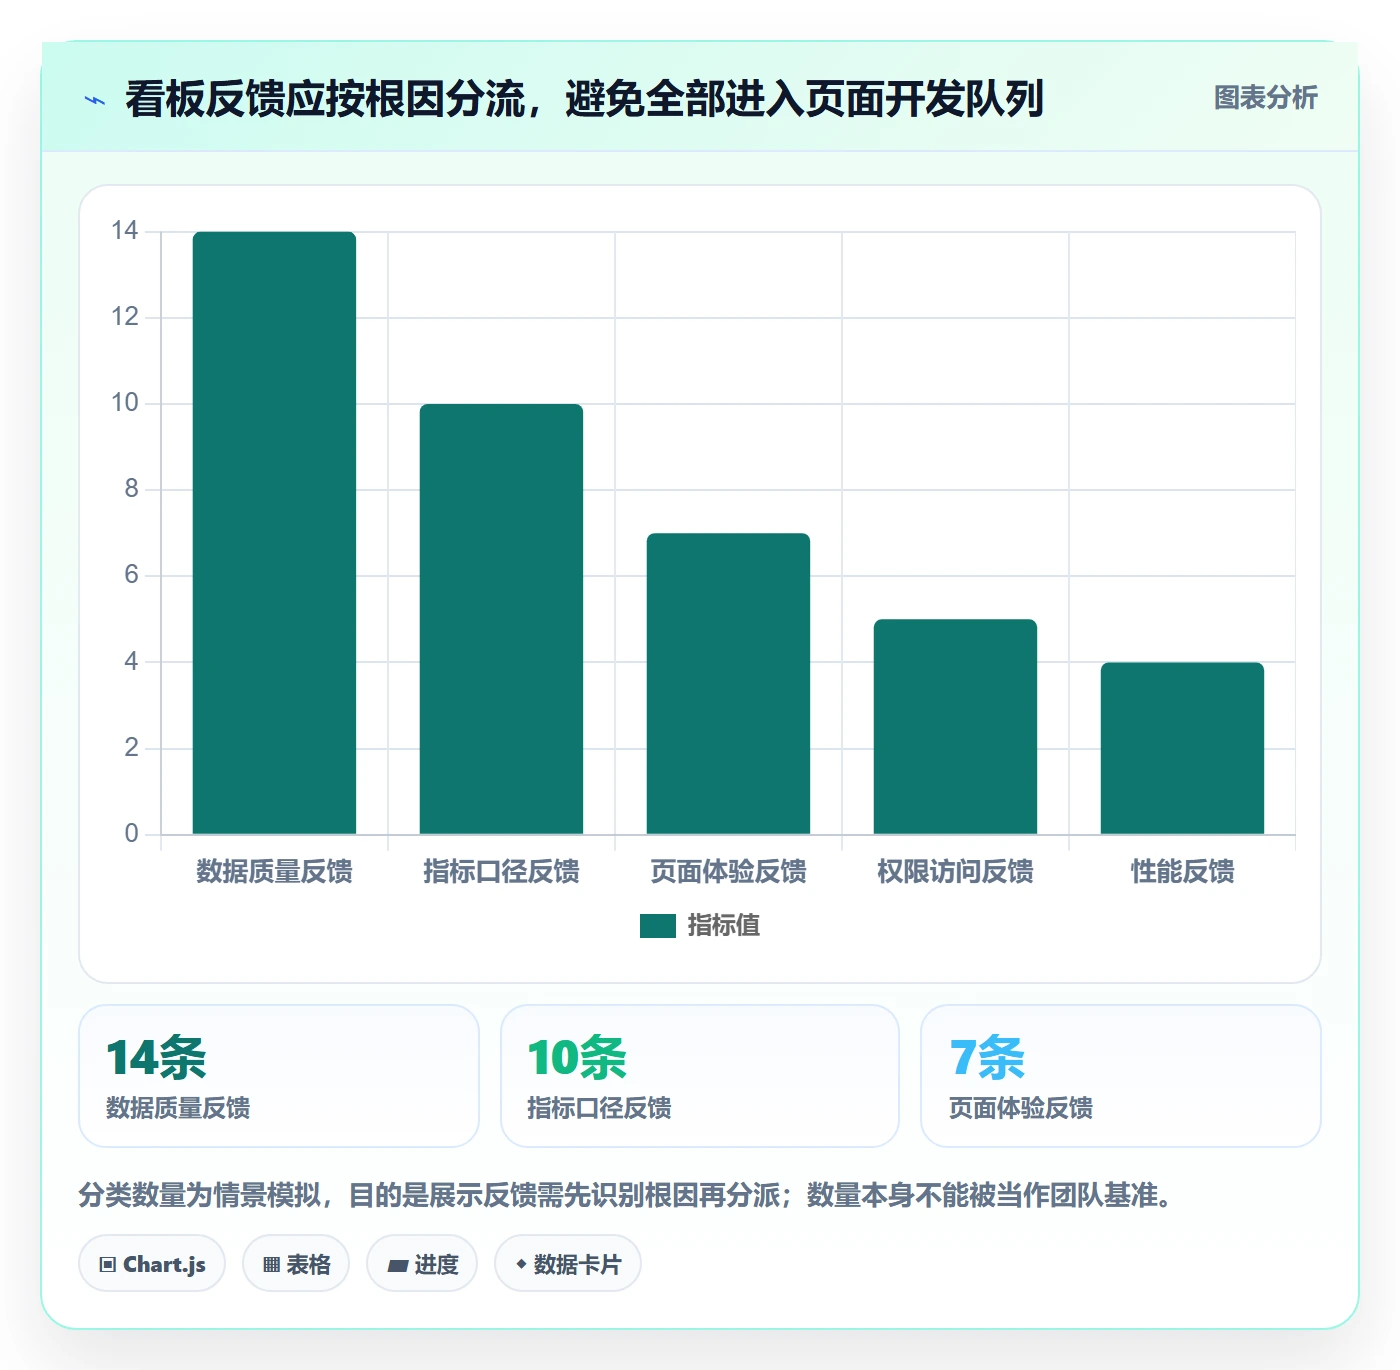The image size is (1400, 1370).
Task: Click the y-axis value 2
Action: pyautogui.click(x=131, y=747)
